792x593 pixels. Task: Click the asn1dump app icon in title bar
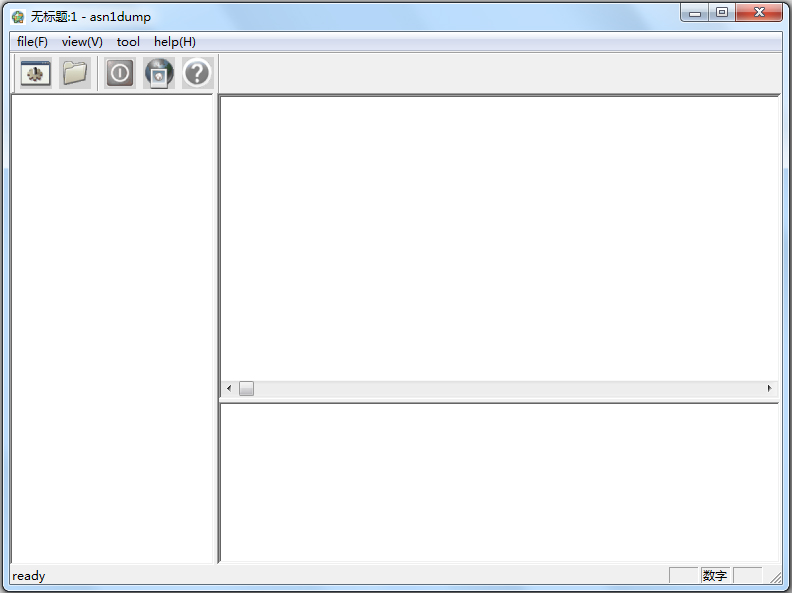[18, 17]
